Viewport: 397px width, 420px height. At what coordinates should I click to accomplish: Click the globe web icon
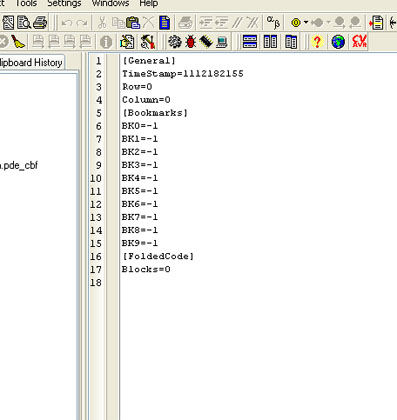pyautogui.click(x=338, y=42)
